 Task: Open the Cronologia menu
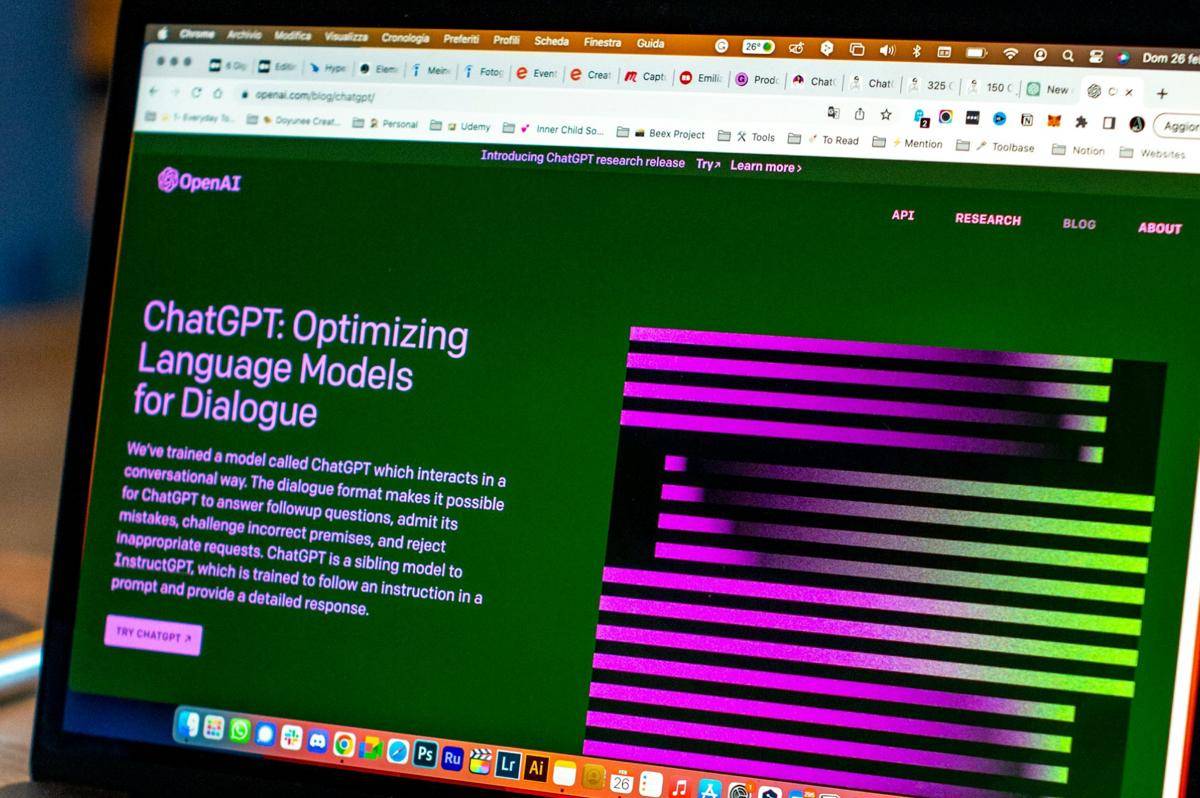coord(405,38)
